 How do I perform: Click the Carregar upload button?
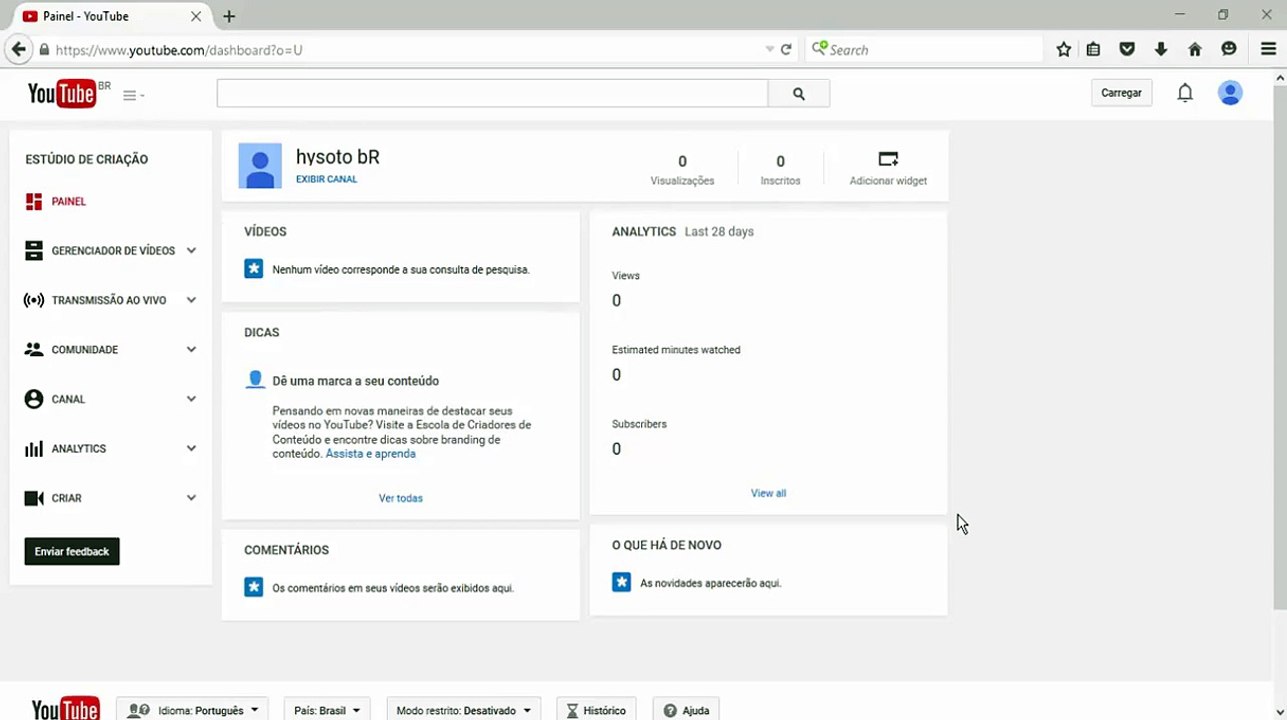[1121, 93]
